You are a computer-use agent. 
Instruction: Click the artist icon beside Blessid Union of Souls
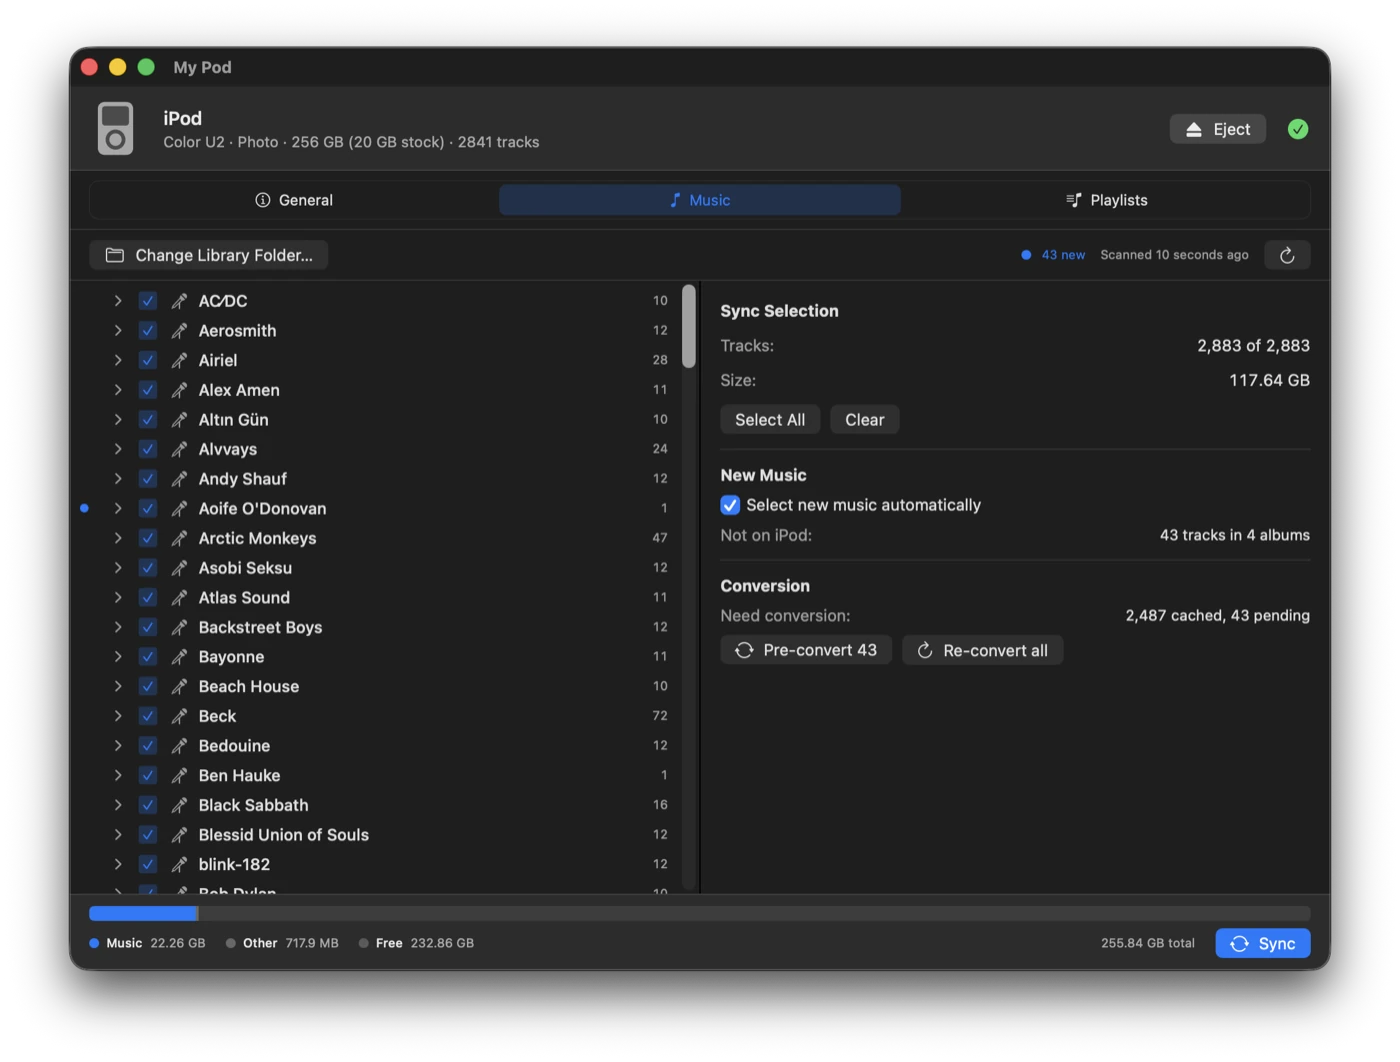(x=179, y=835)
